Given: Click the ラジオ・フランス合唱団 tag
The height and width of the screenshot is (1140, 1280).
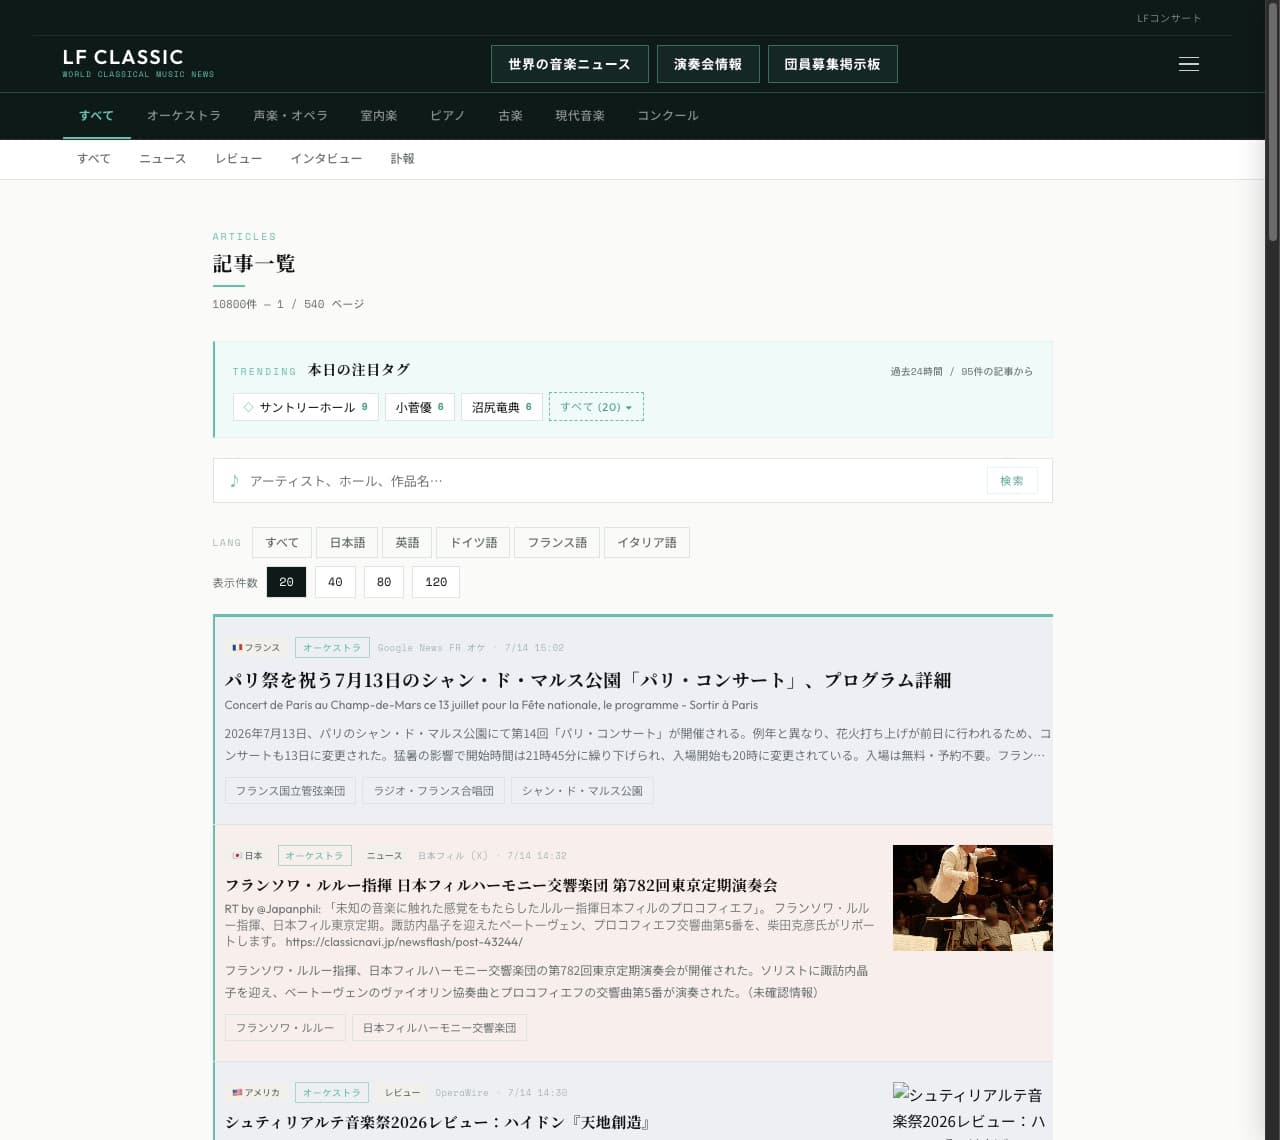Looking at the screenshot, I should [x=434, y=791].
